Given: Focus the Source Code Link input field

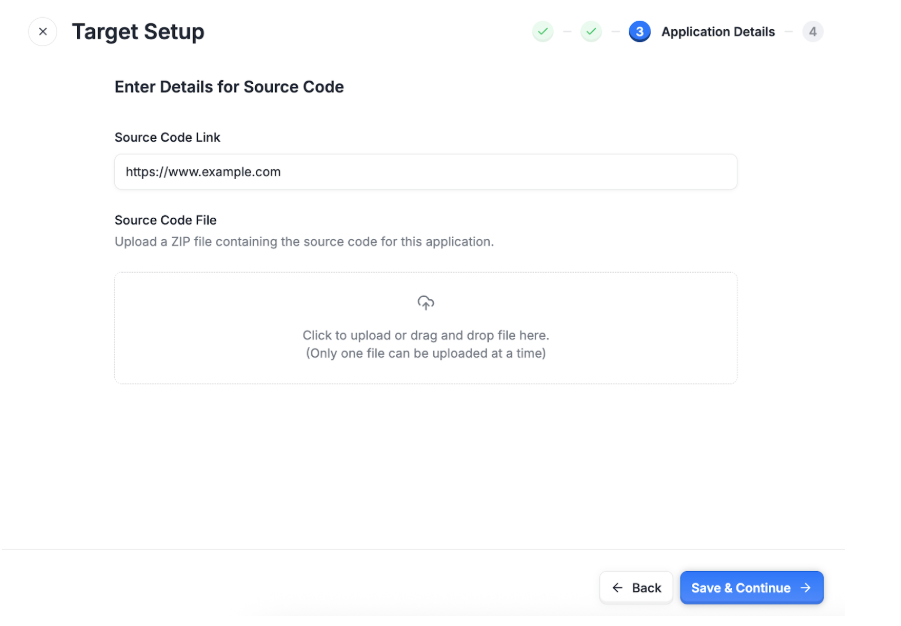Looking at the screenshot, I should tap(426, 172).
